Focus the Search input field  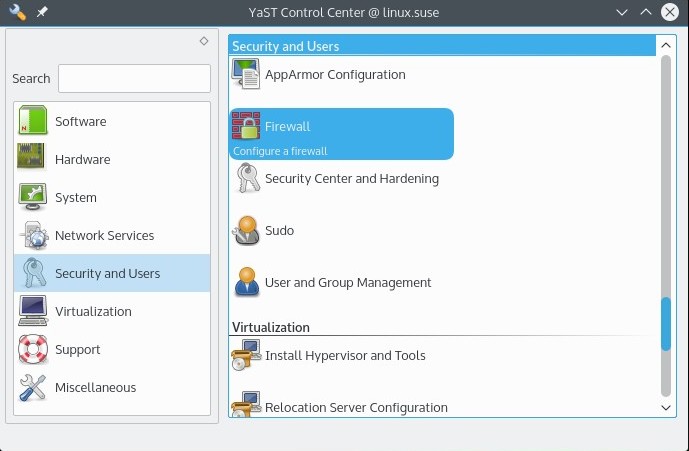(134, 79)
